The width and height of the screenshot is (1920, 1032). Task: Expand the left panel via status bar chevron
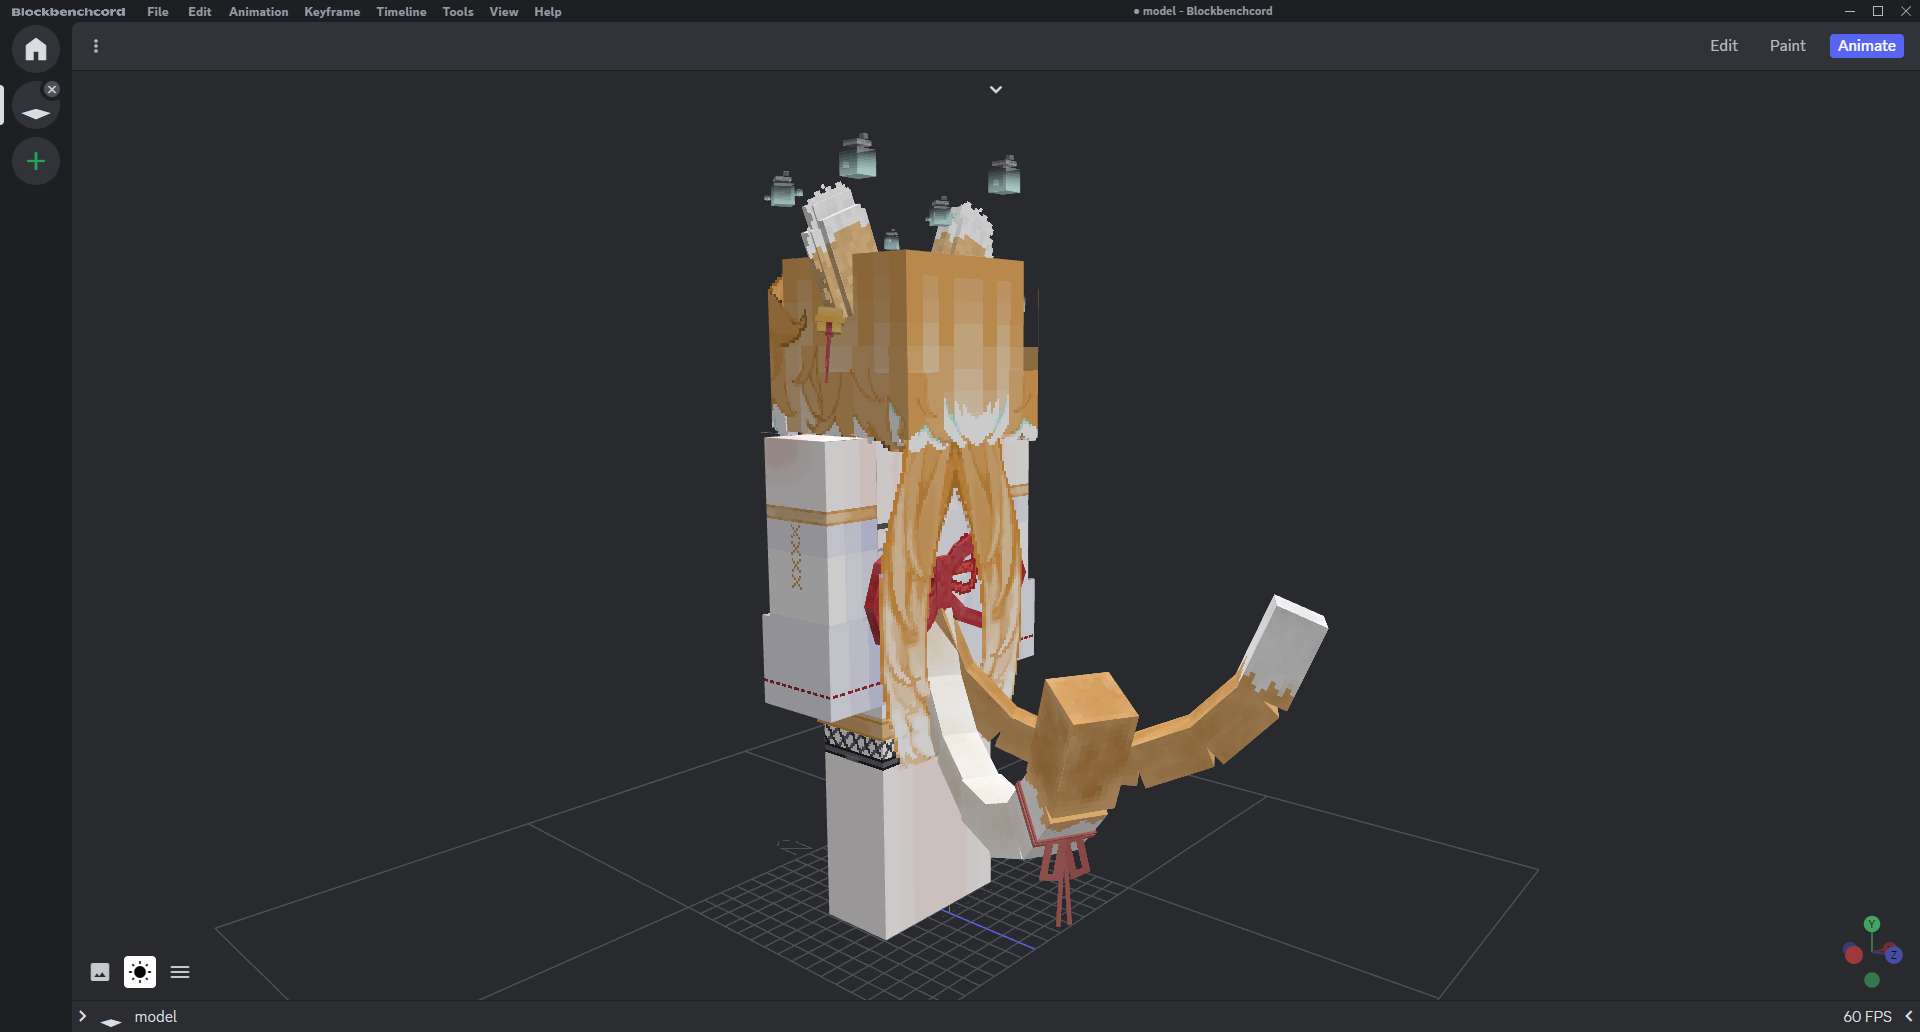click(83, 1016)
